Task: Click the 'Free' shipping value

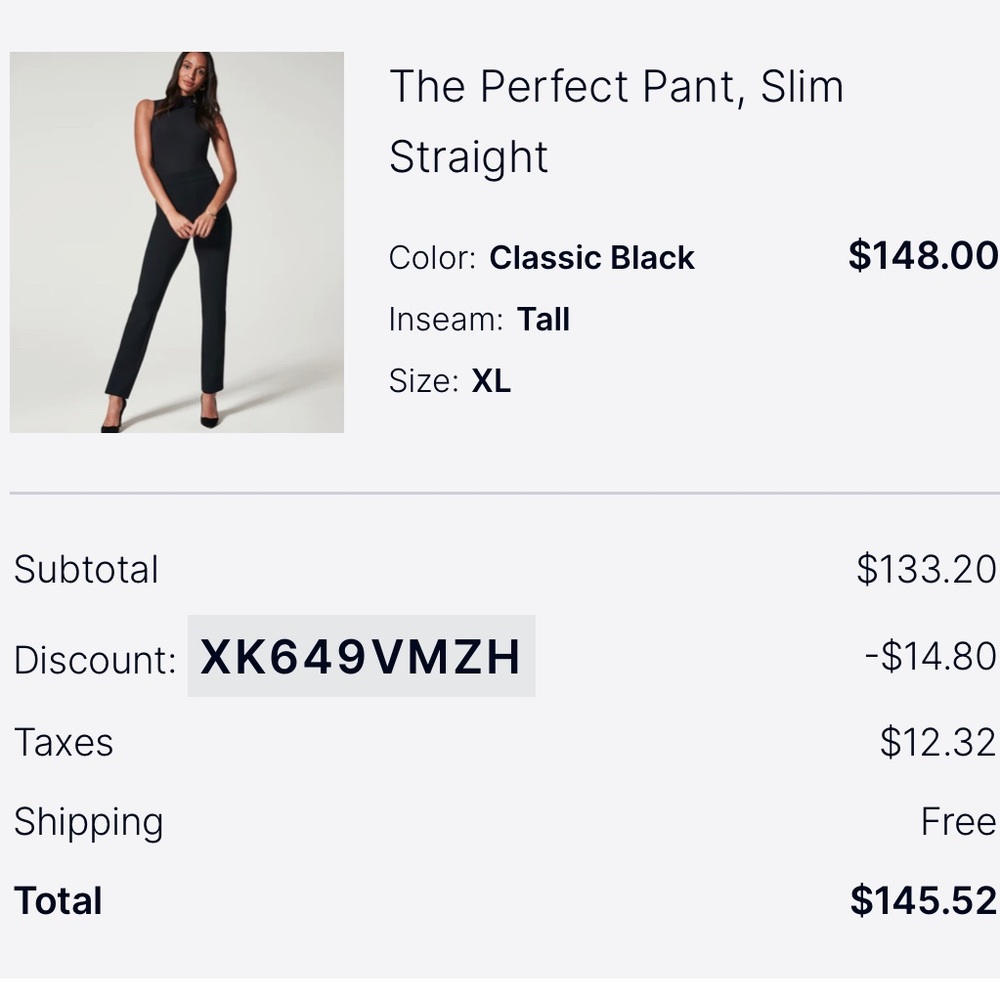Action: (958, 822)
